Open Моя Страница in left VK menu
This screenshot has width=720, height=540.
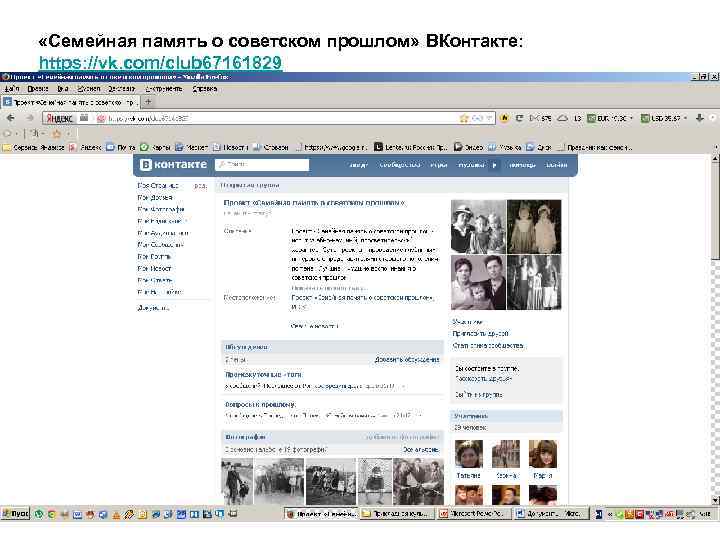158,186
